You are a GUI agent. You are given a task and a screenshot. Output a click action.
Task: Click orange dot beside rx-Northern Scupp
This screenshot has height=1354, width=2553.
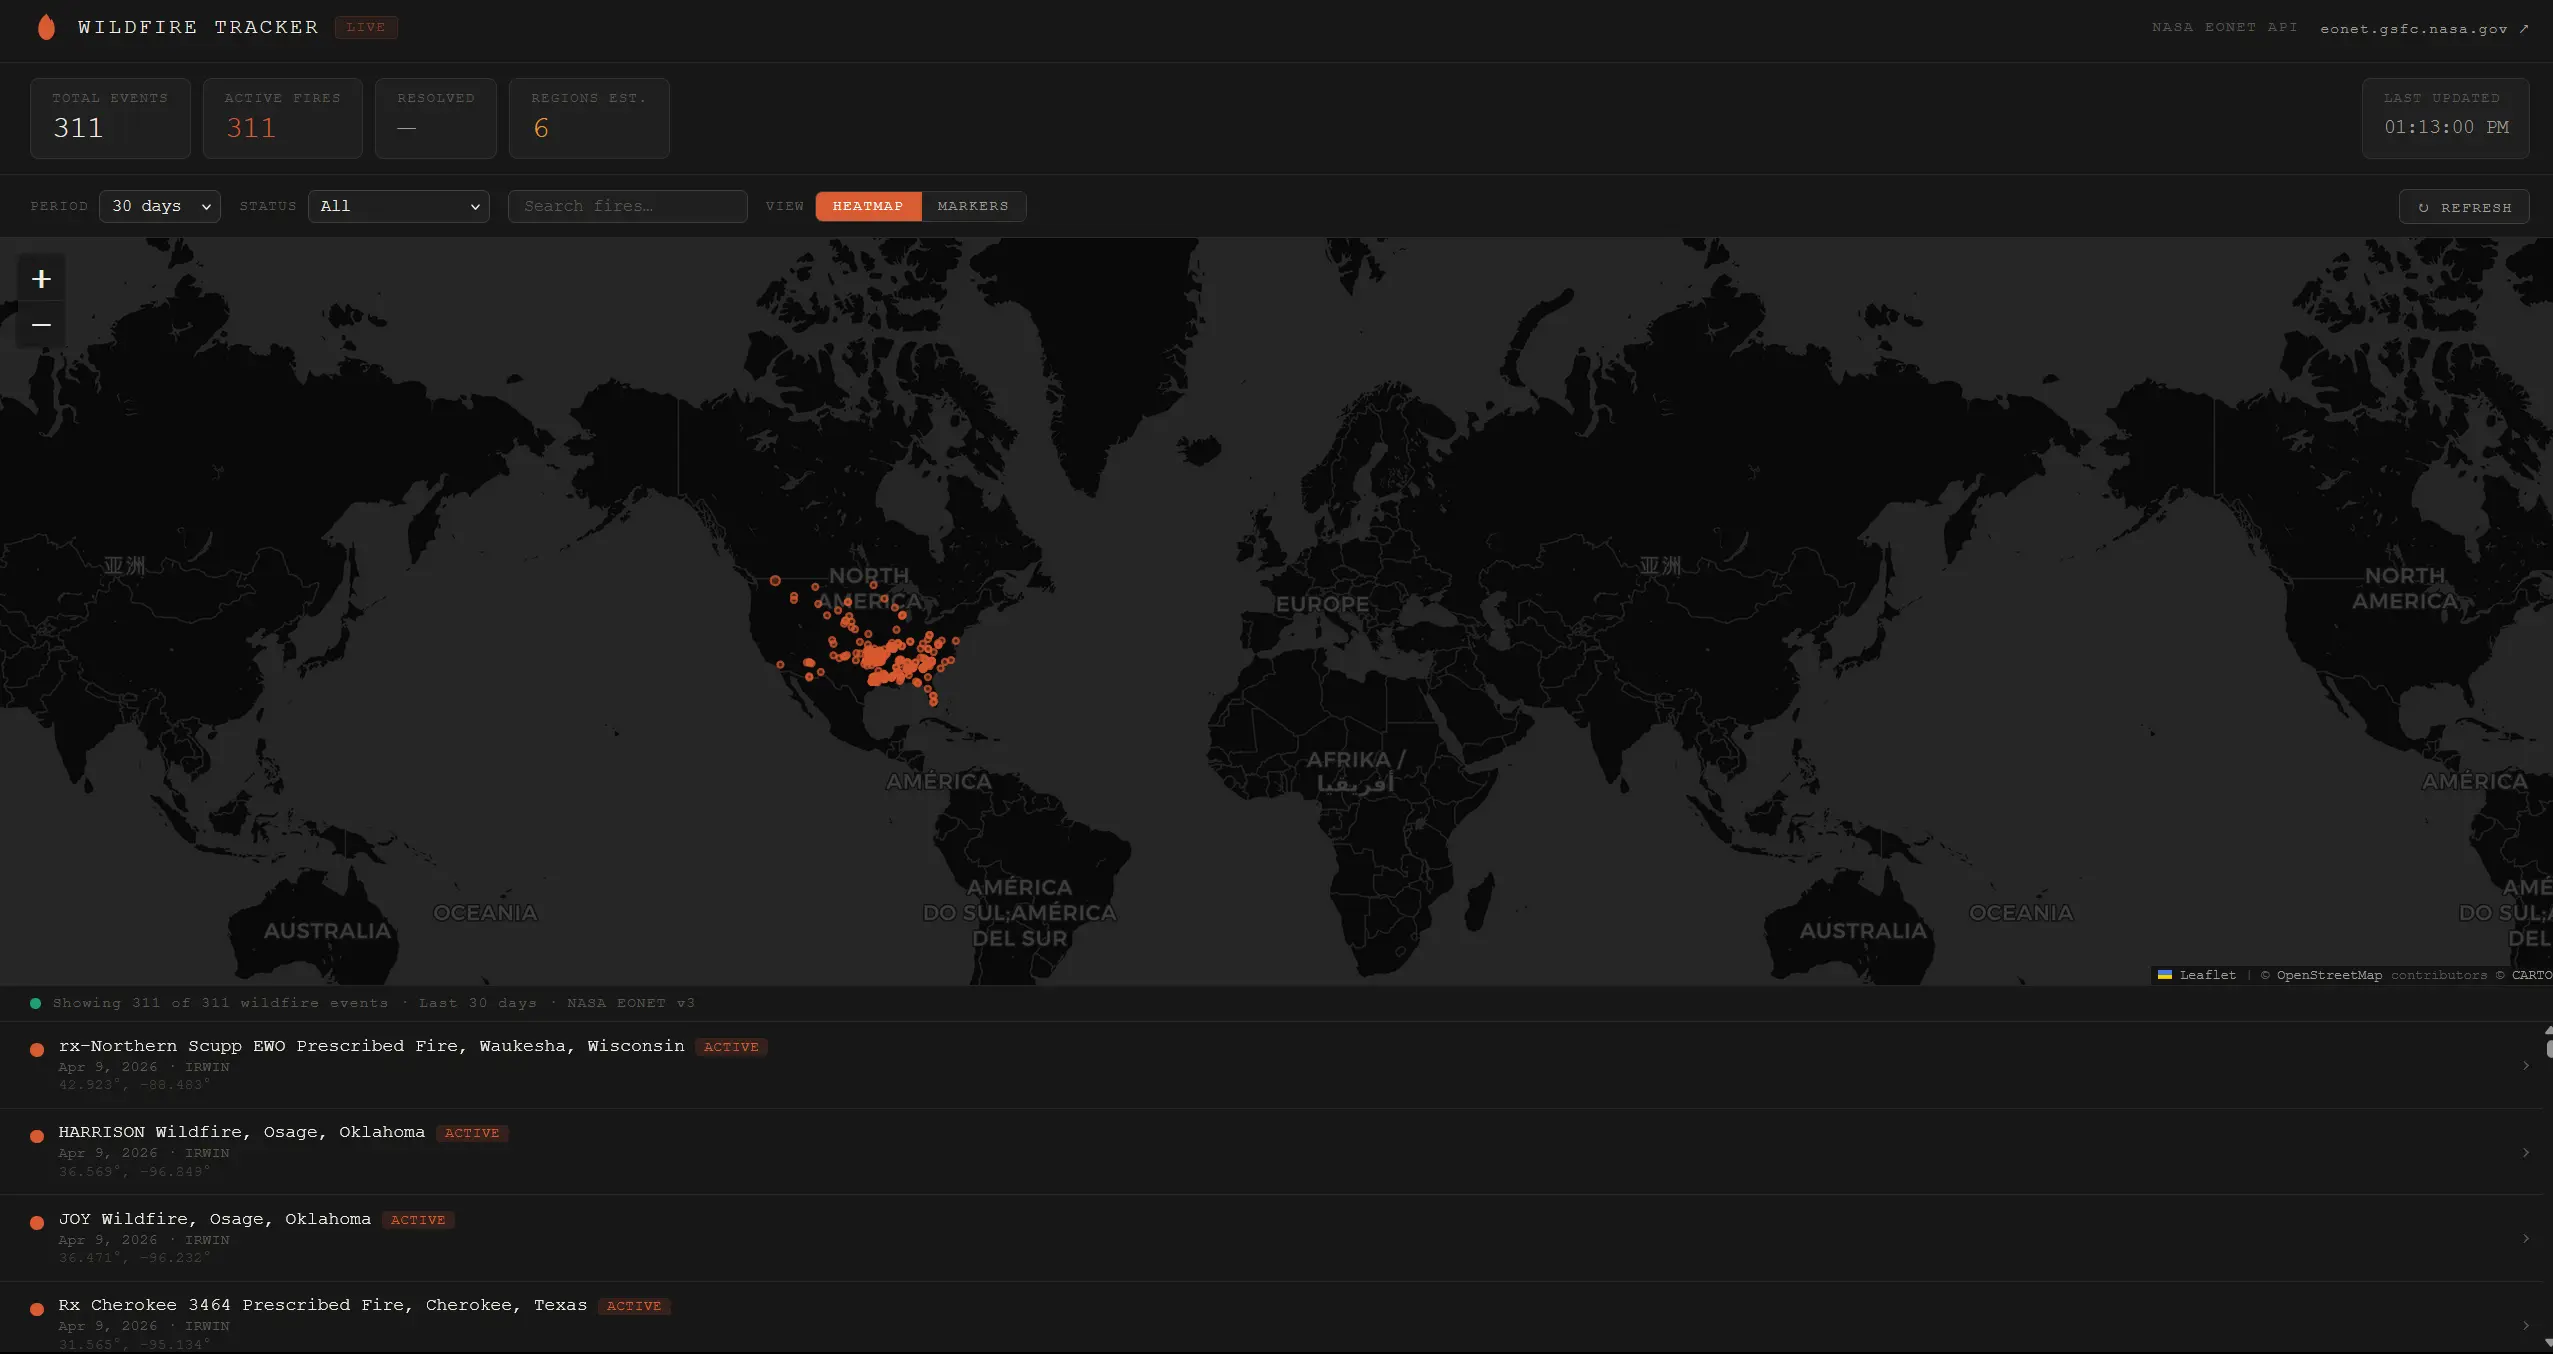[x=37, y=1050]
